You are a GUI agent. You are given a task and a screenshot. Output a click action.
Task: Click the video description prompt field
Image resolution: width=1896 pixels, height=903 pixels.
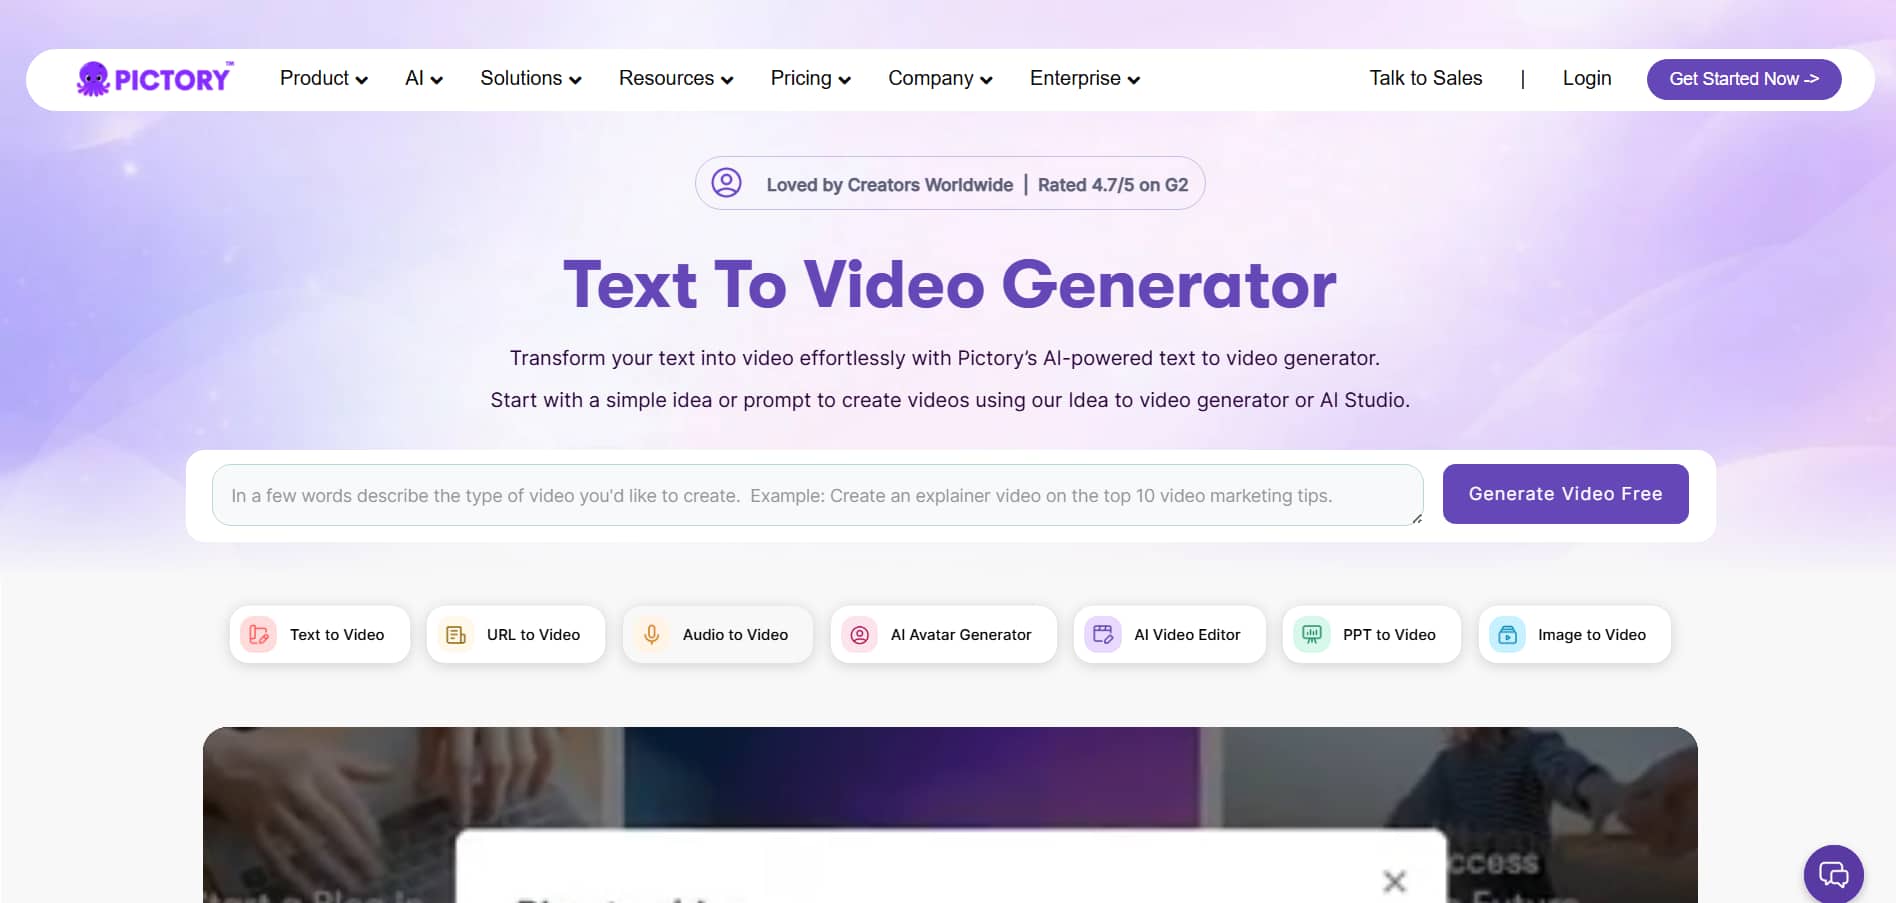817,495
